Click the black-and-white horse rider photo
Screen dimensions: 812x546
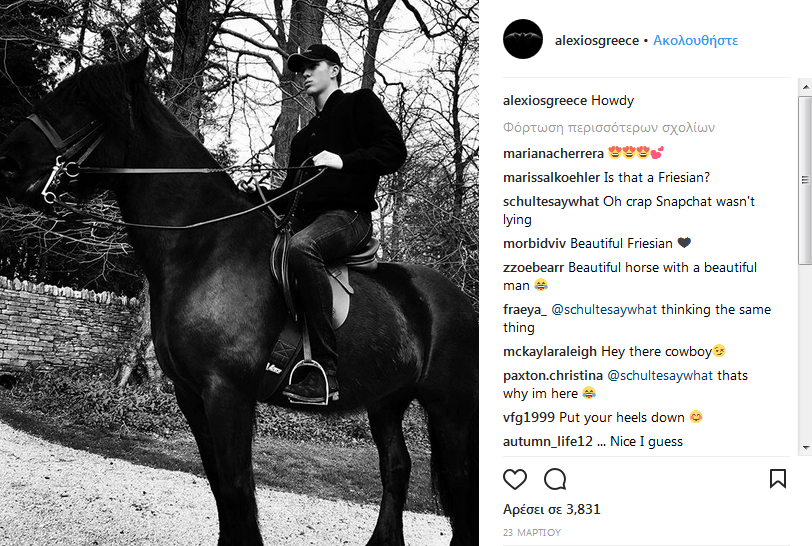click(x=239, y=273)
